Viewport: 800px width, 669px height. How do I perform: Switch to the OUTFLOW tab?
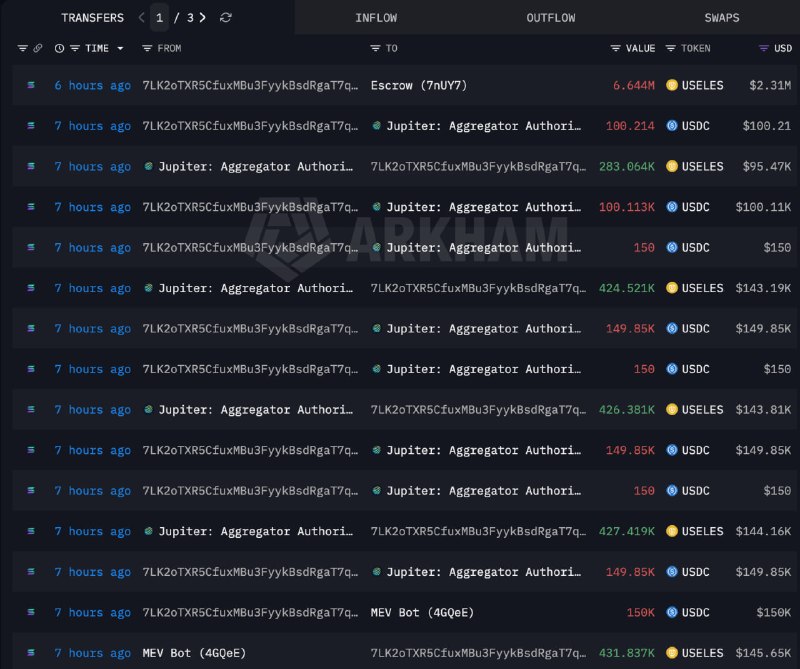tap(551, 18)
